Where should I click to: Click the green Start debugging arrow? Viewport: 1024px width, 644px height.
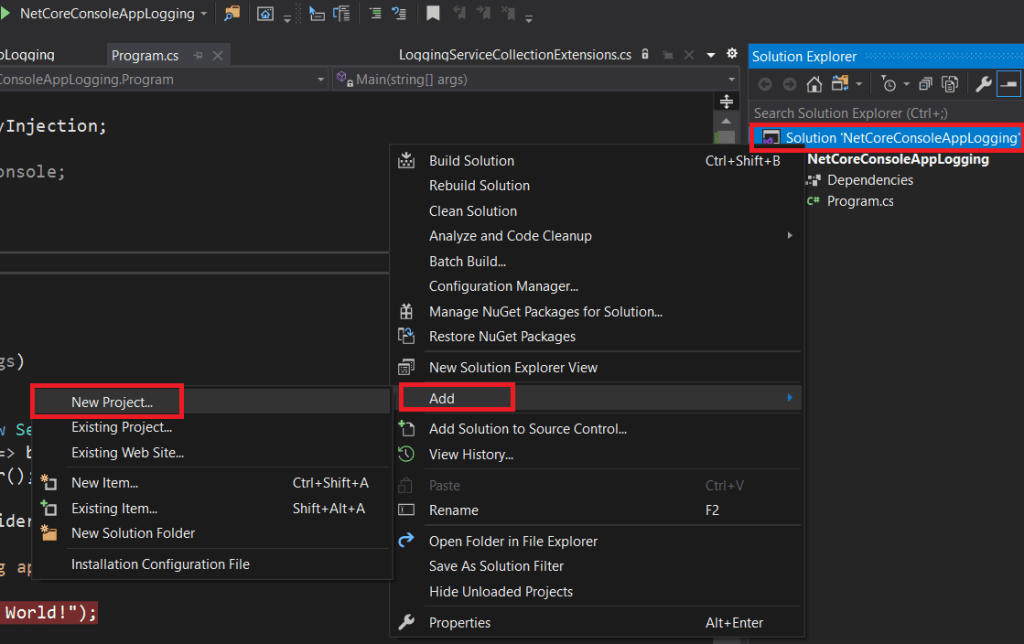point(6,14)
